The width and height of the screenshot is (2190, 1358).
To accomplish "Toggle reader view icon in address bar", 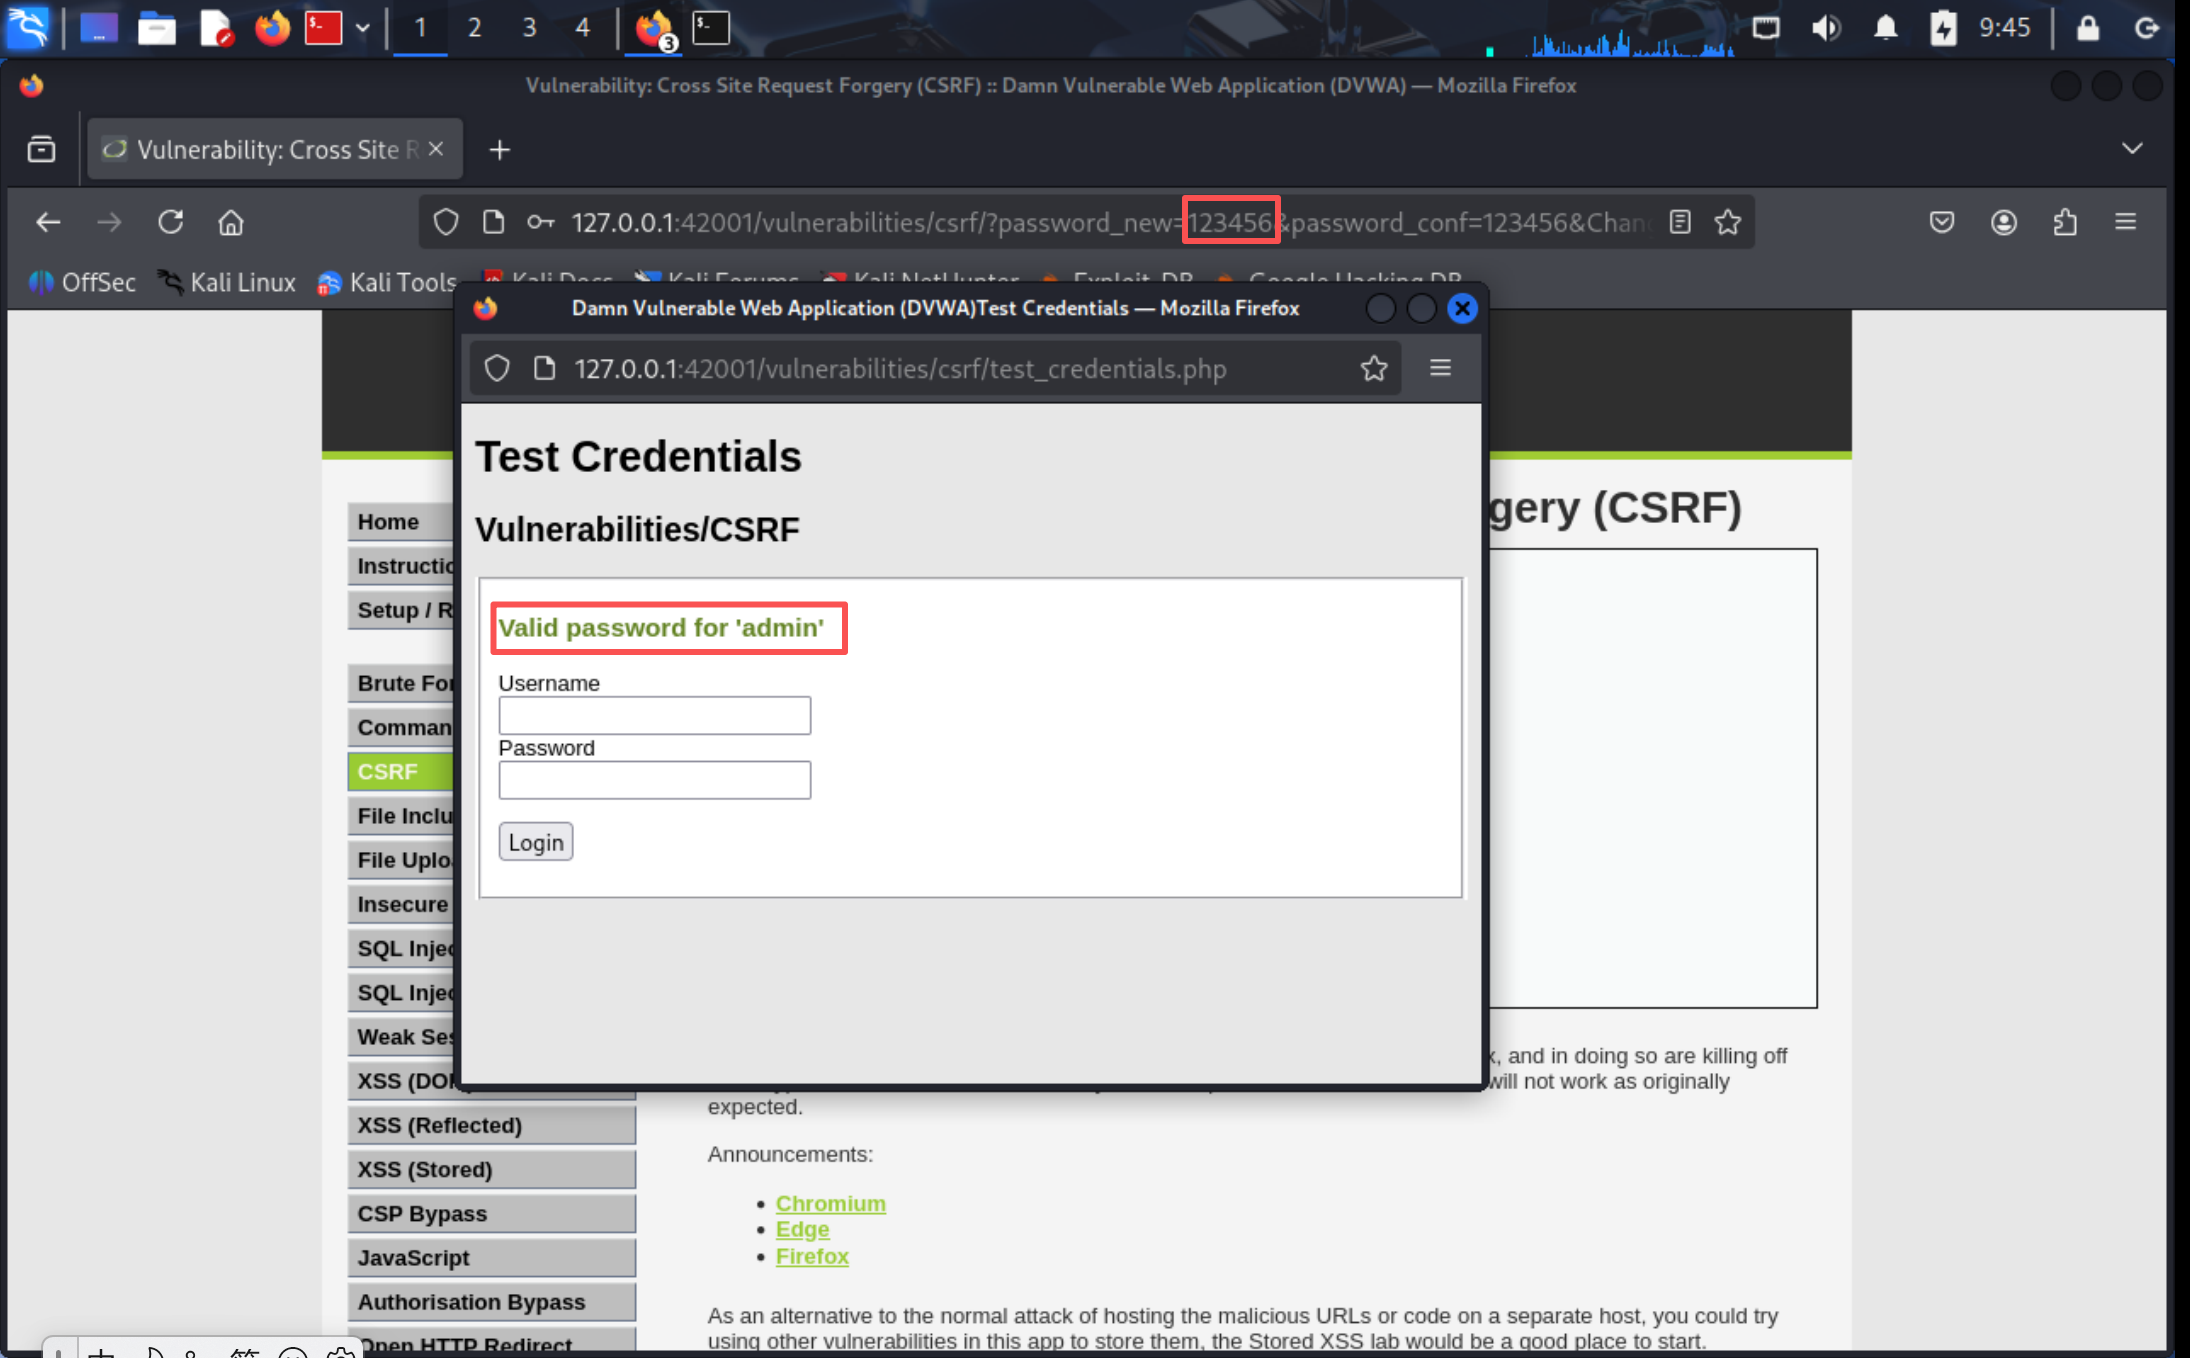I will pyautogui.click(x=1680, y=222).
